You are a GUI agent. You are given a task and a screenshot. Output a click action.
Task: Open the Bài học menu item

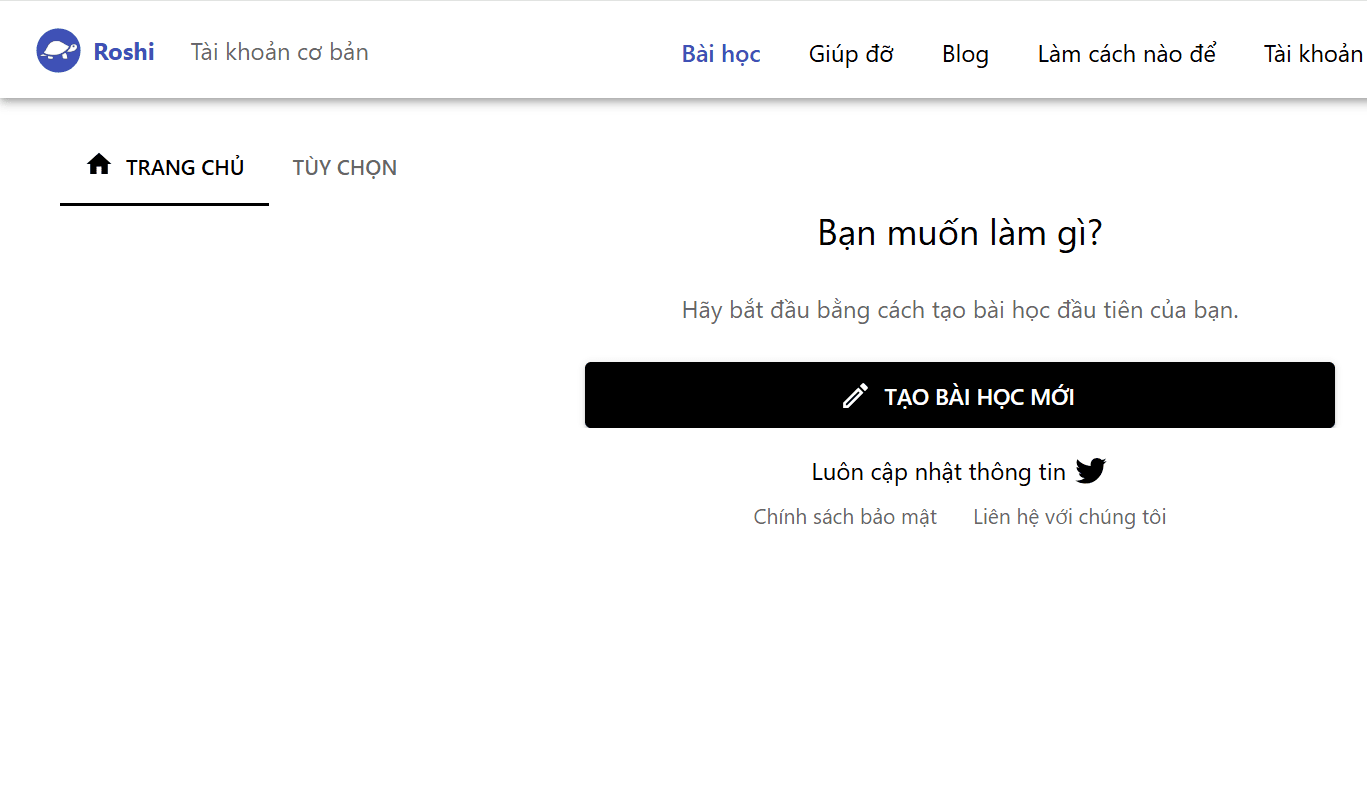click(721, 54)
